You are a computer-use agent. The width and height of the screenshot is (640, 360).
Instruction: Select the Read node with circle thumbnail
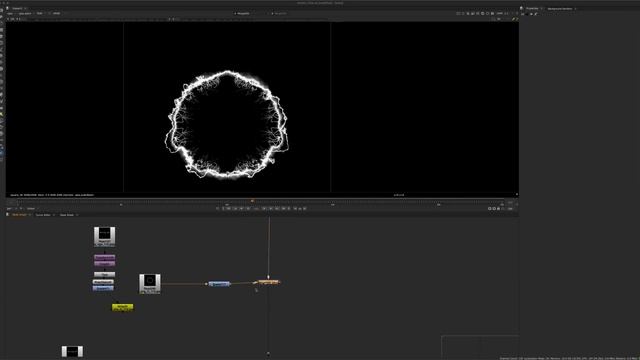150,284
